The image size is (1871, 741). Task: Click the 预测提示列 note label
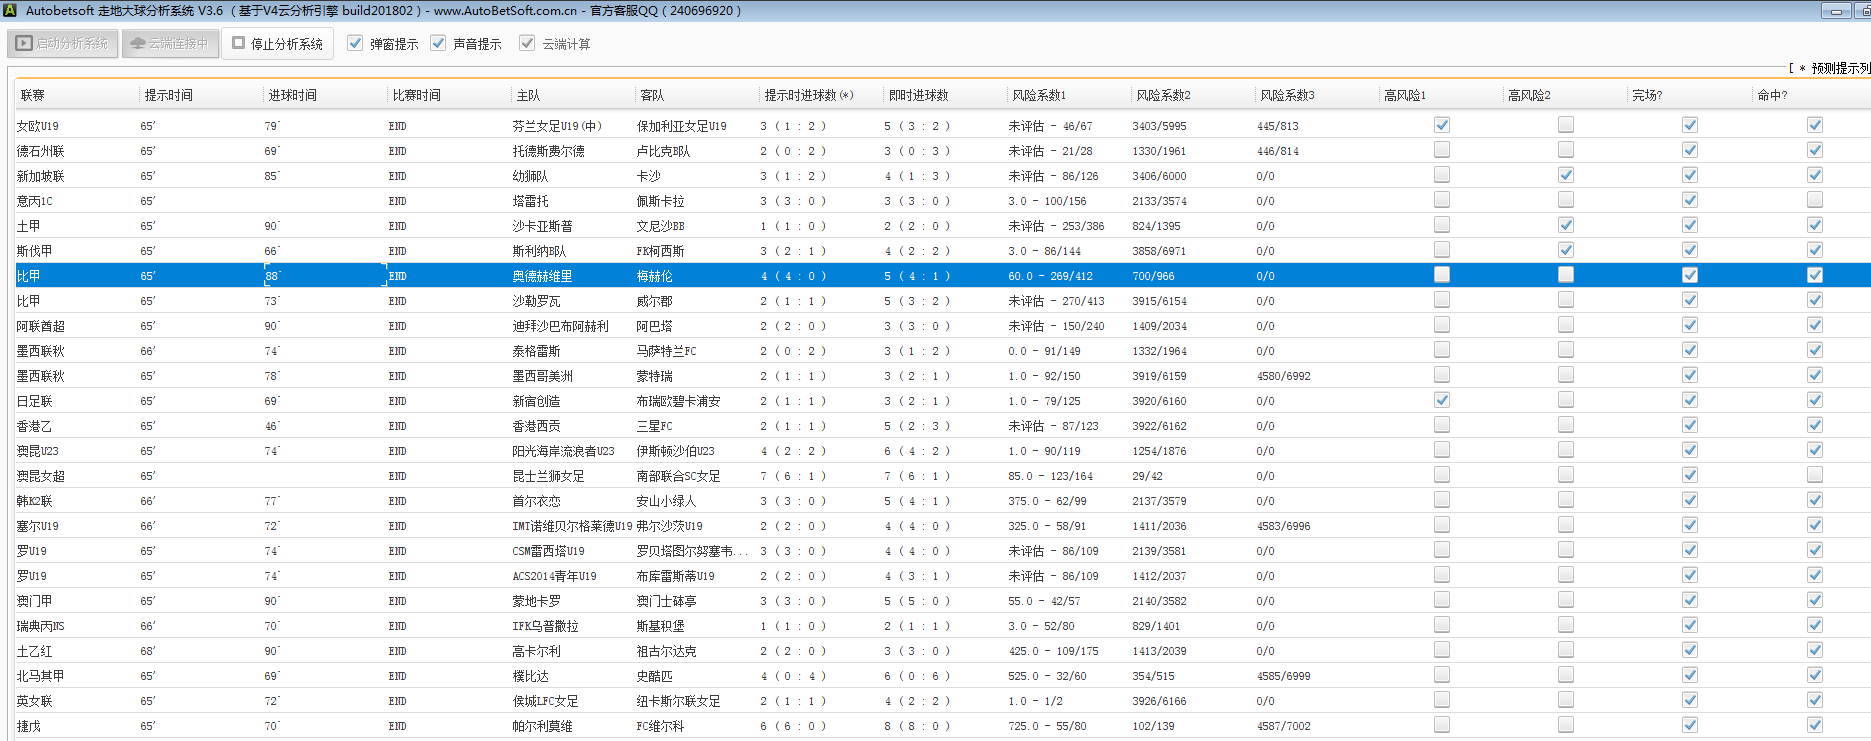[1839, 68]
